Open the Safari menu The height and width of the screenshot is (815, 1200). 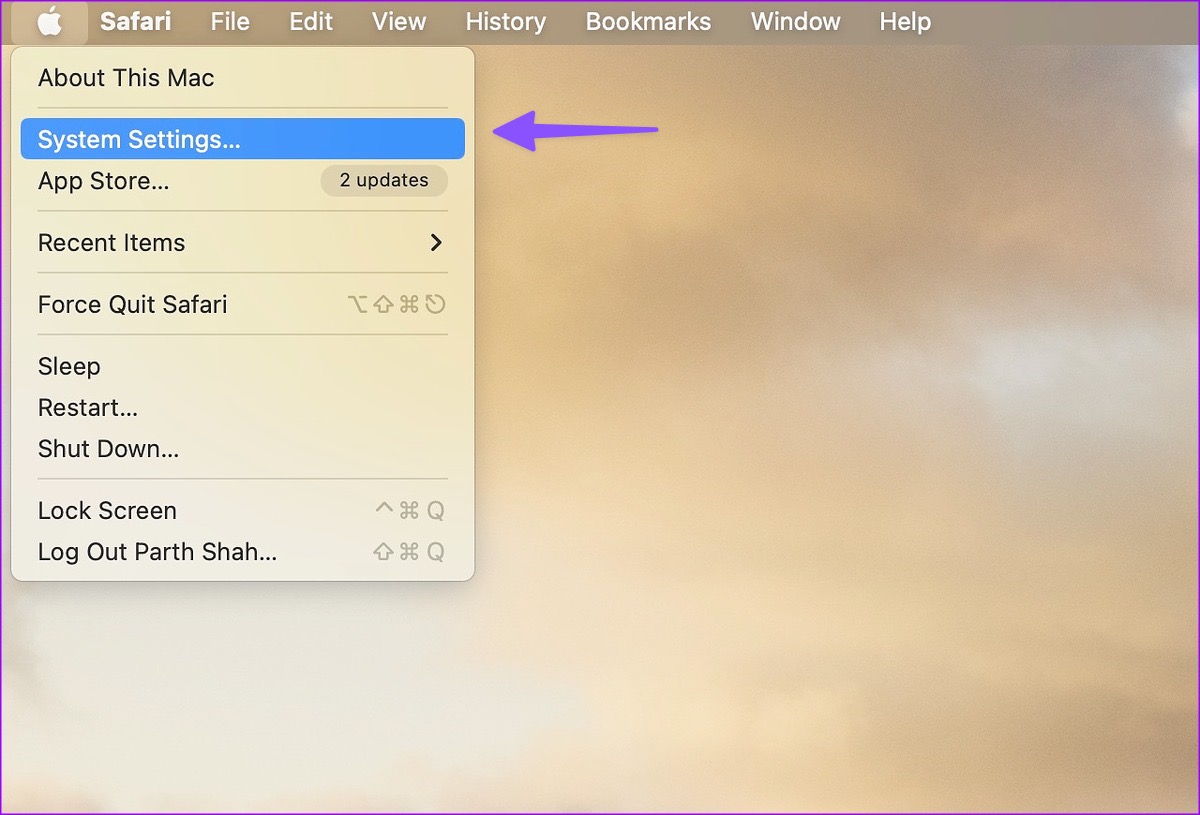pos(135,21)
